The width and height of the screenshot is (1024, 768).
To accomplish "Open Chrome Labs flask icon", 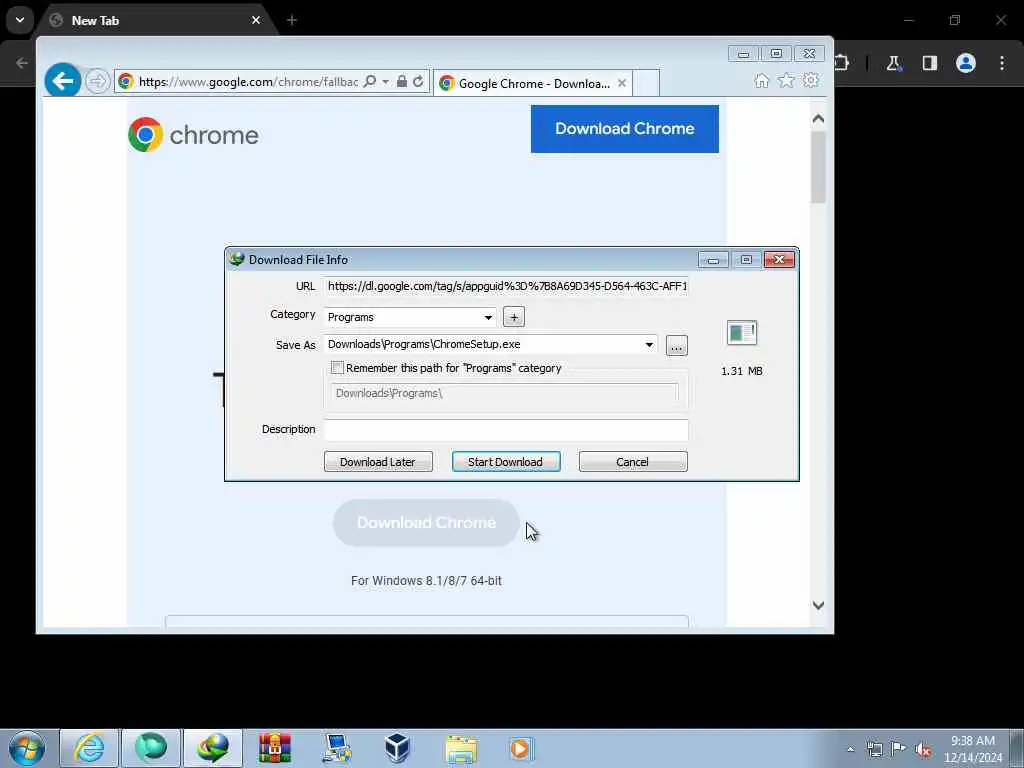I will coord(893,63).
